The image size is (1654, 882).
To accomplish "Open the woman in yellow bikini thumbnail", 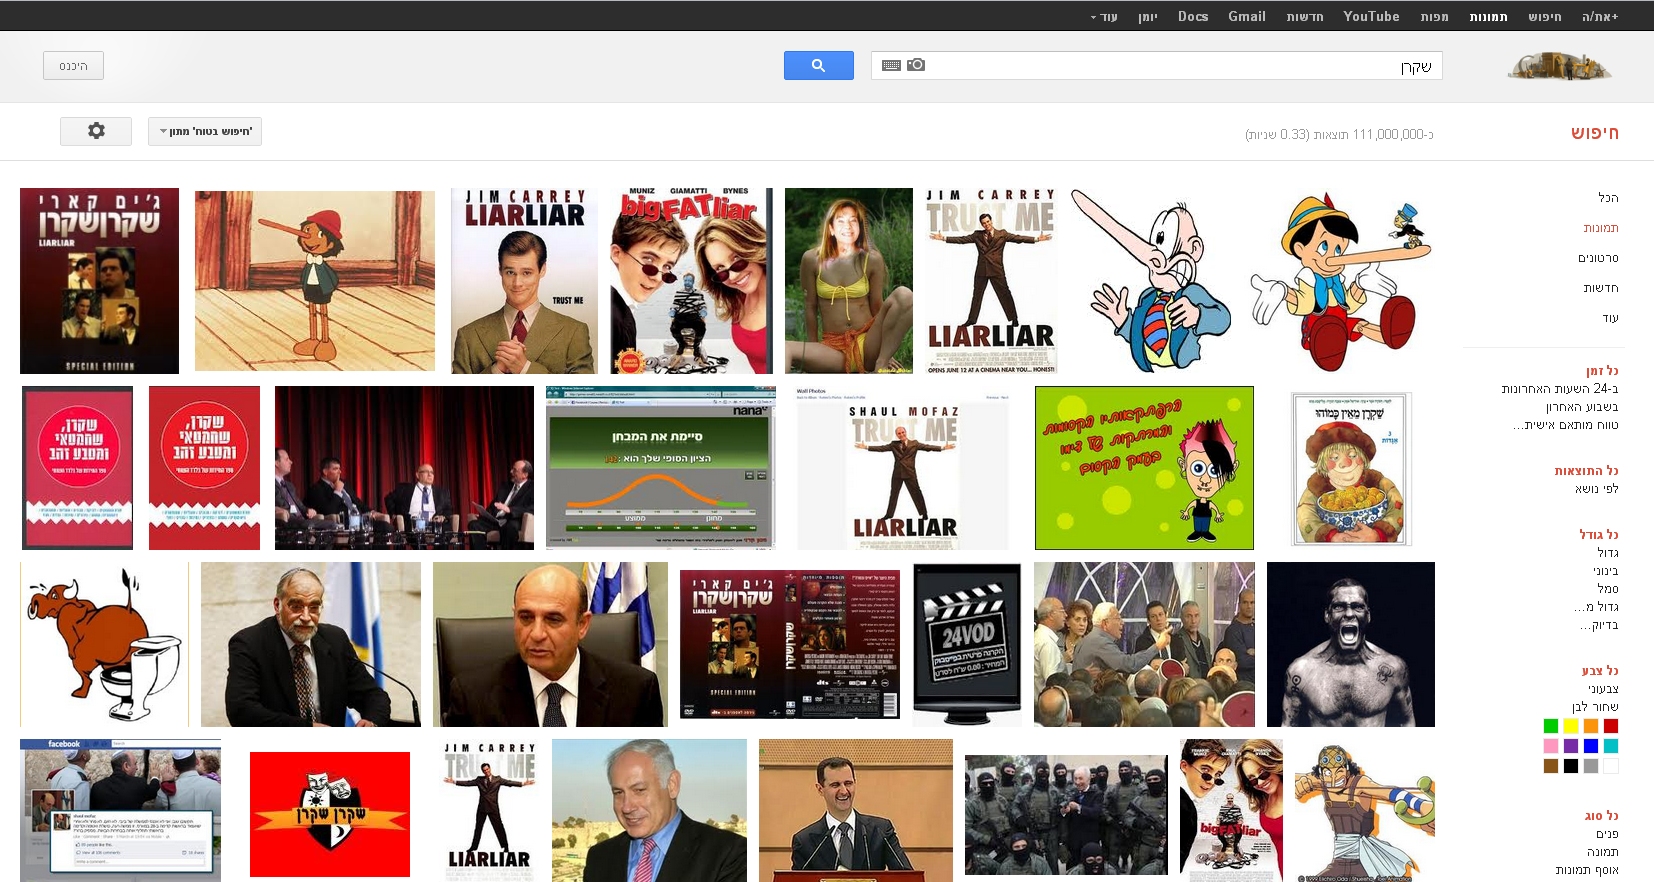I will point(849,281).
